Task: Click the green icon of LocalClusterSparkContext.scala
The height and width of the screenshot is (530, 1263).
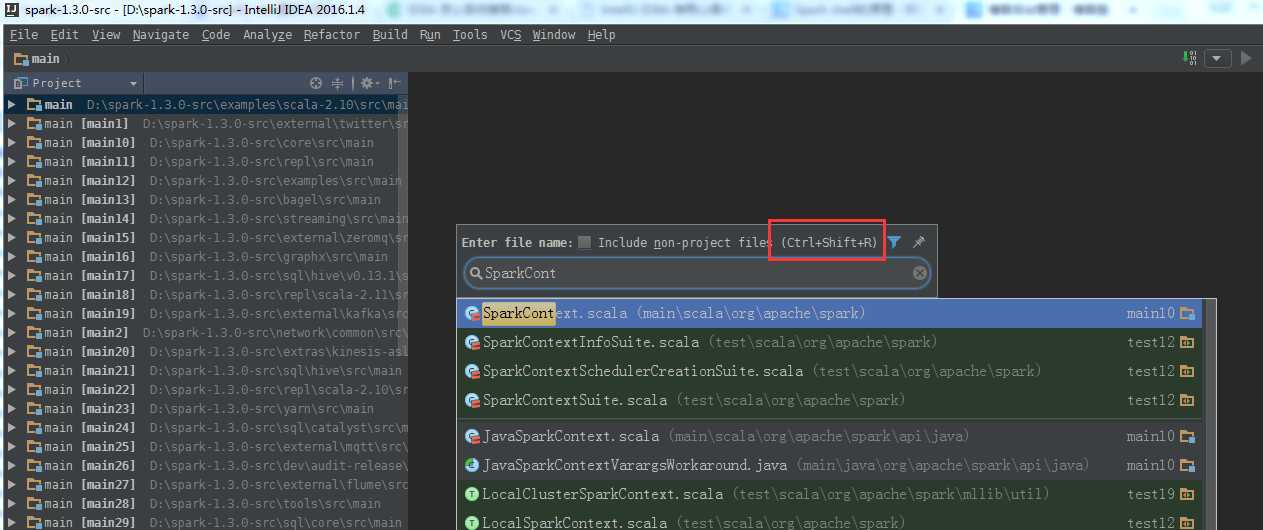Action: 472,494
